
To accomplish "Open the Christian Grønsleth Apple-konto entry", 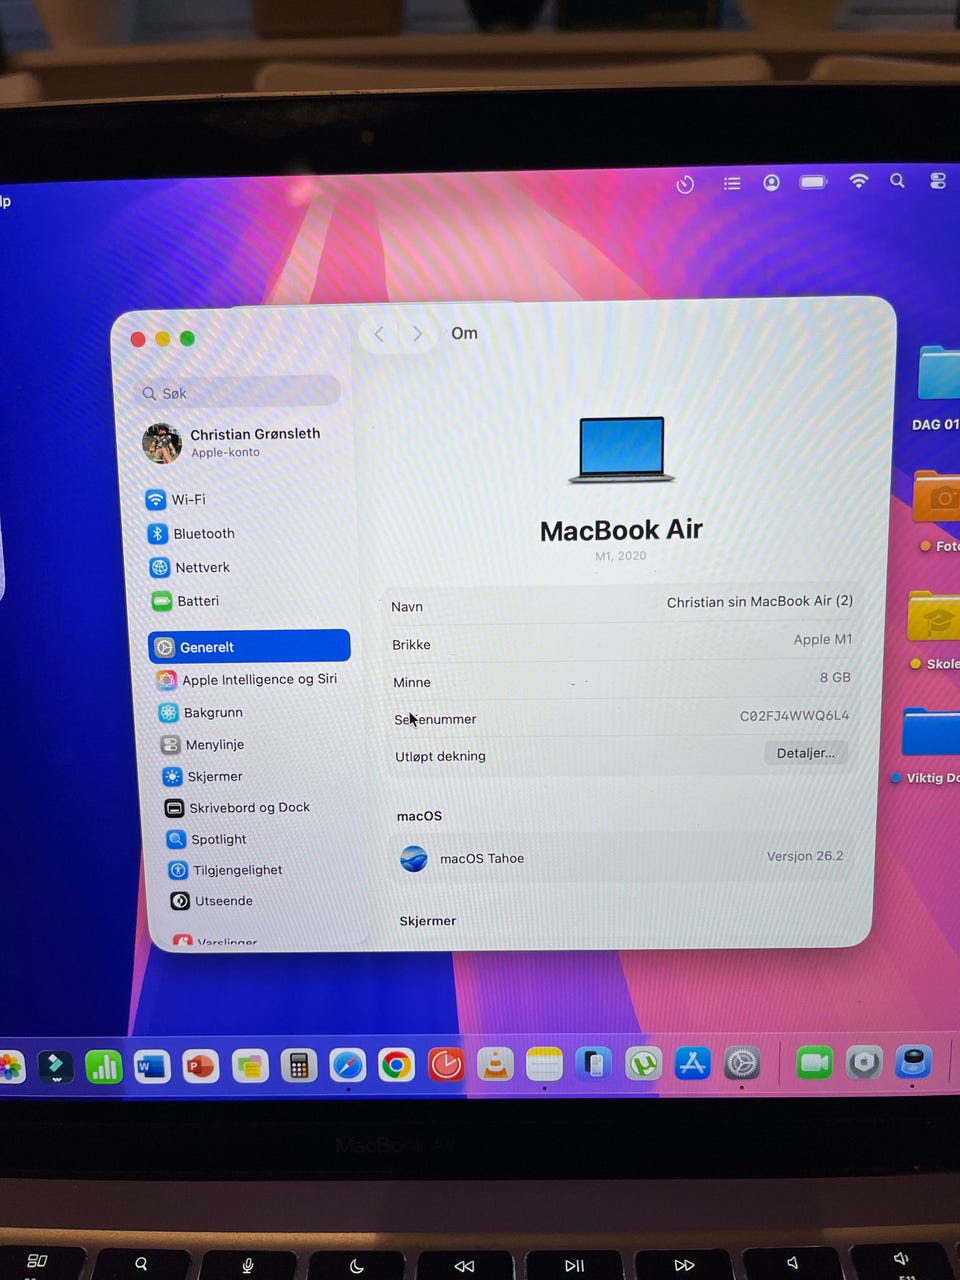I will [x=233, y=442].
